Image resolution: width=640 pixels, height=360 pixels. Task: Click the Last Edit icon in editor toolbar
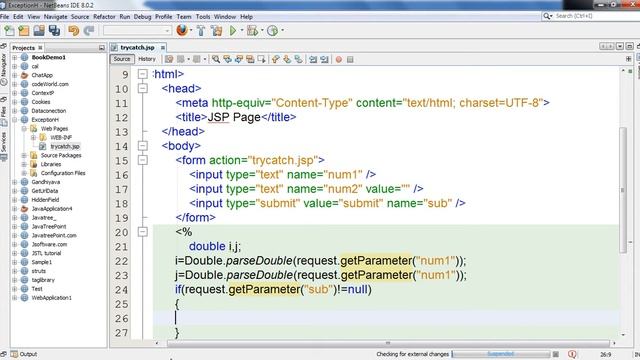pyautogui.click(x=169, y=60)
